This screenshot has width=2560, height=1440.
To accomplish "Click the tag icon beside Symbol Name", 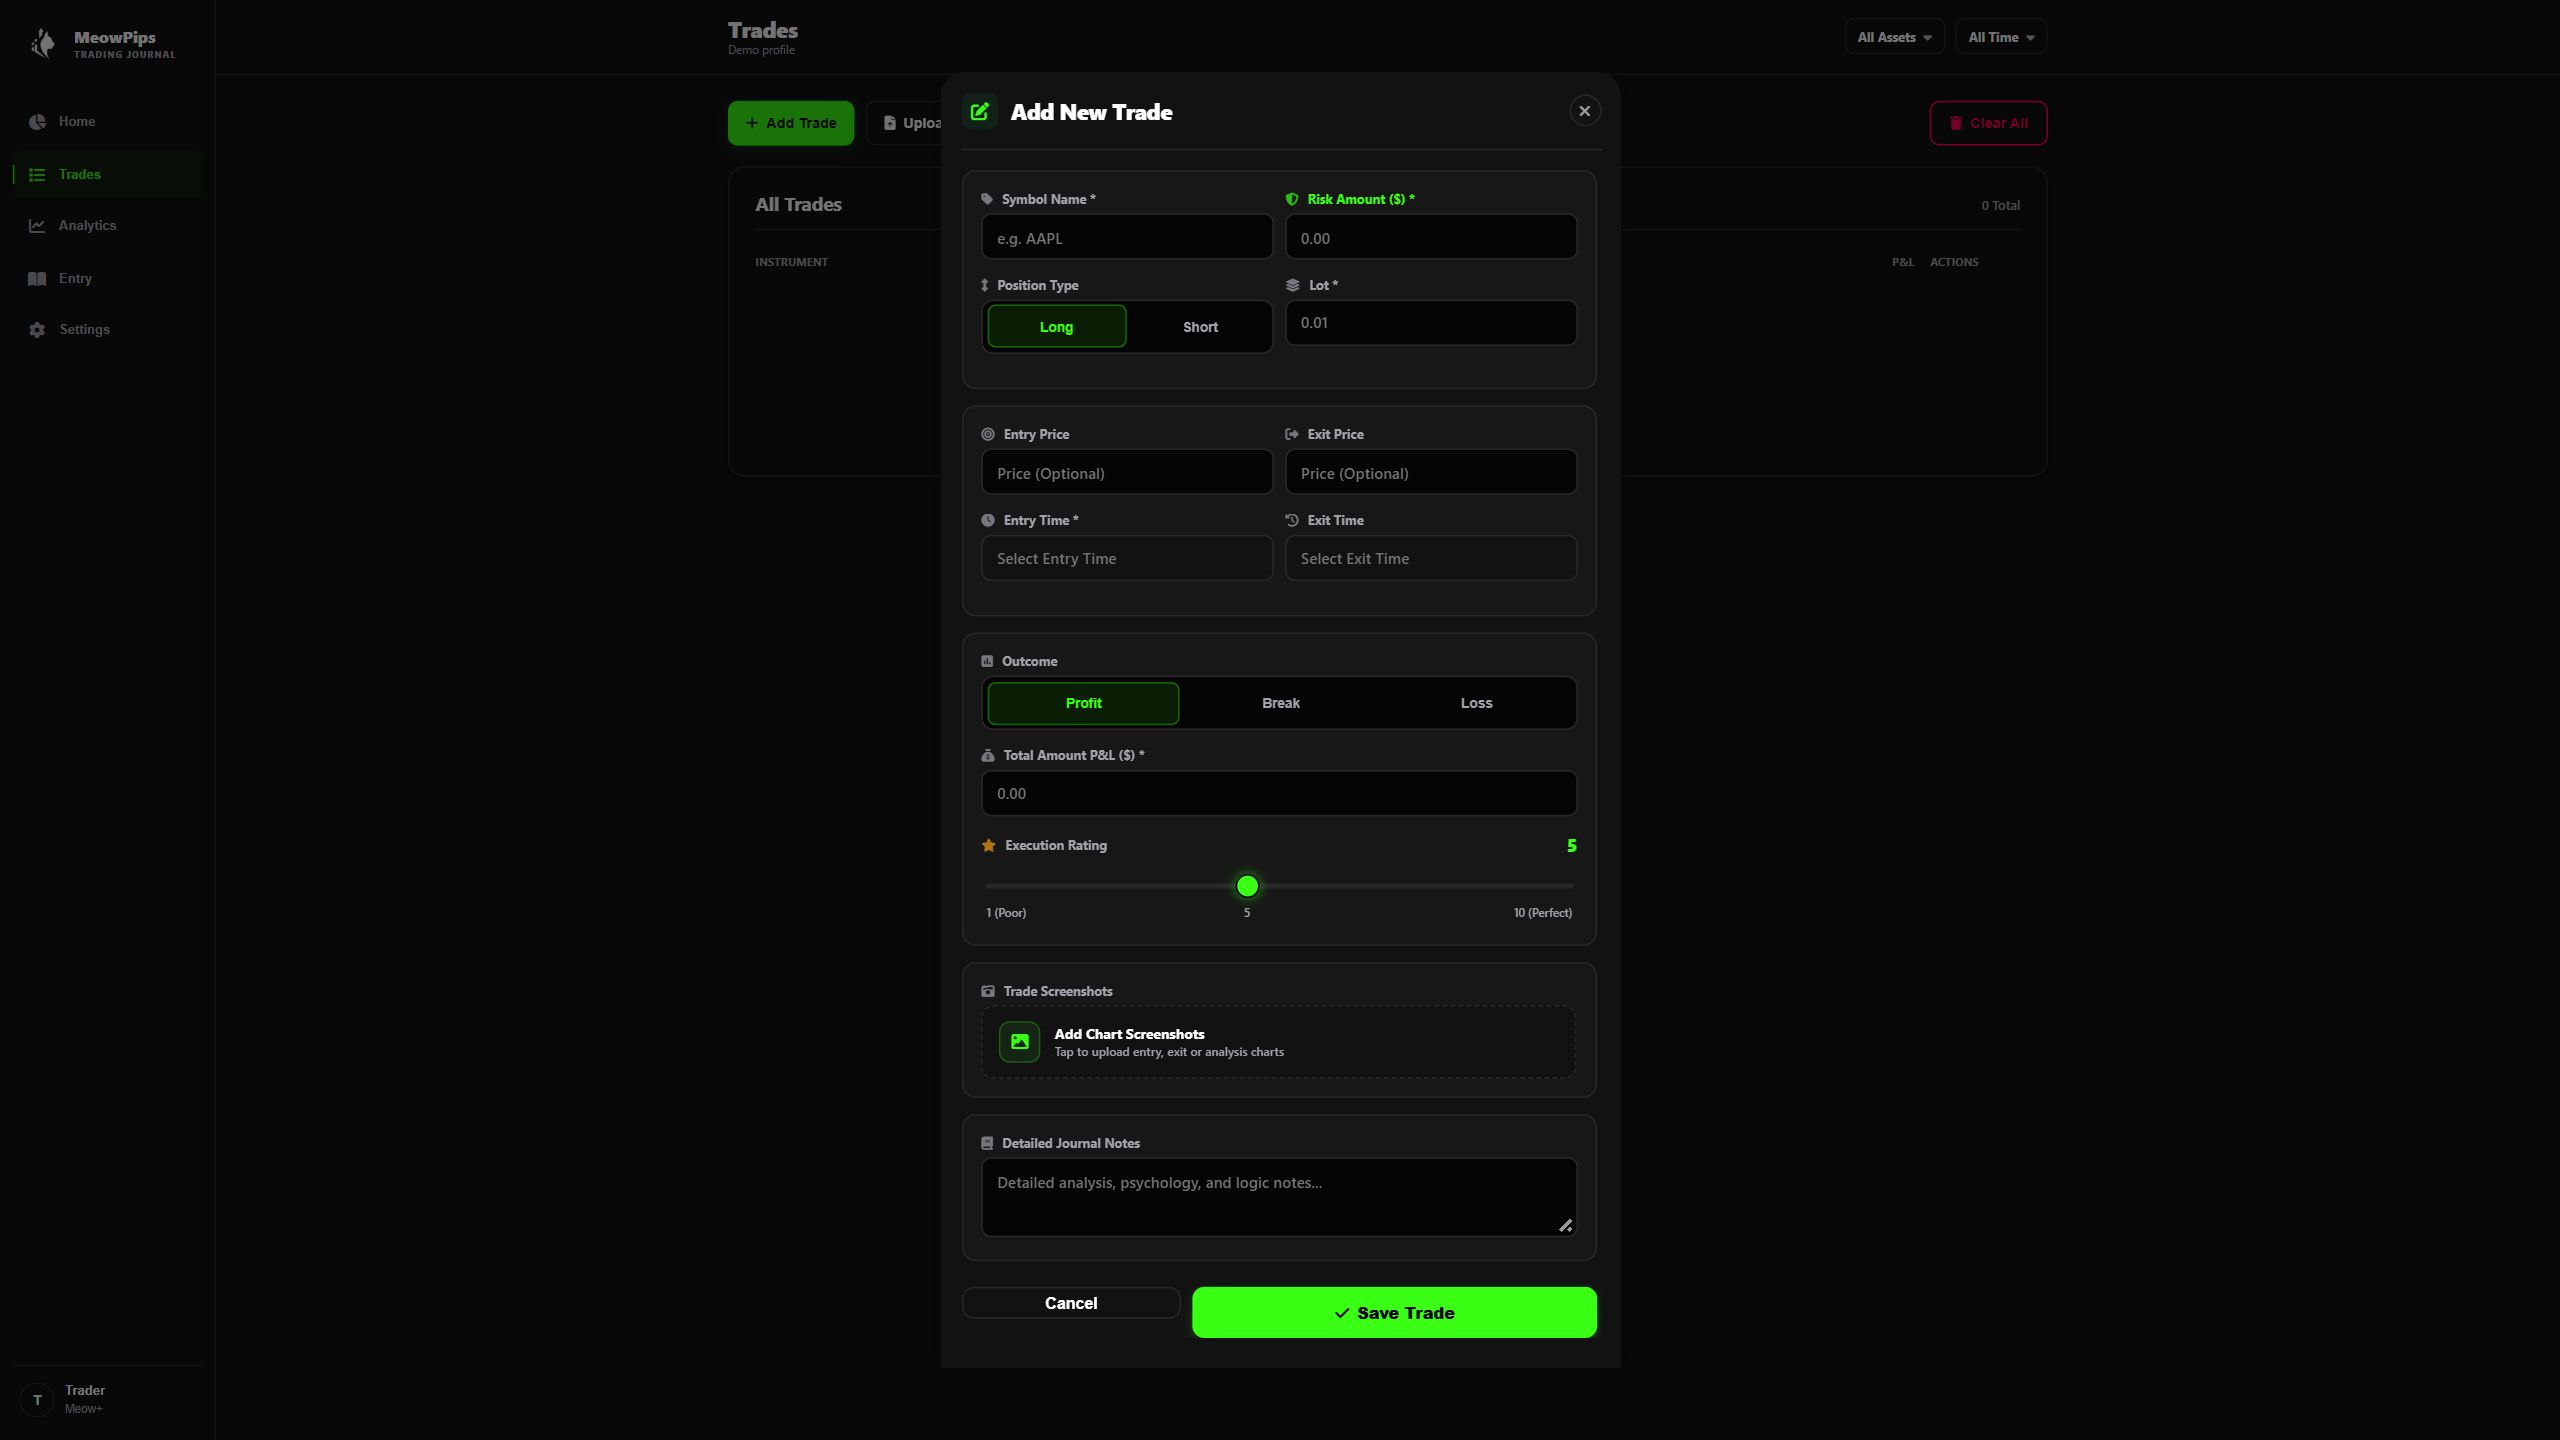I will coord(987,200).
